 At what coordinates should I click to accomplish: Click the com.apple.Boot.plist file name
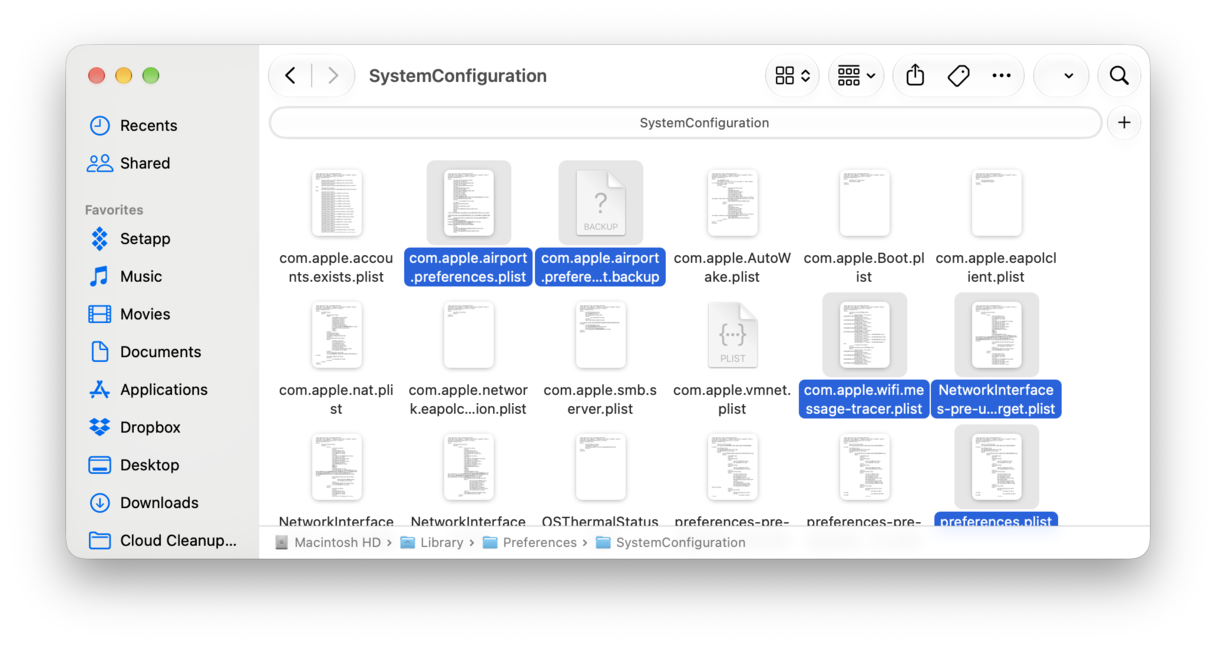[864, 267]
